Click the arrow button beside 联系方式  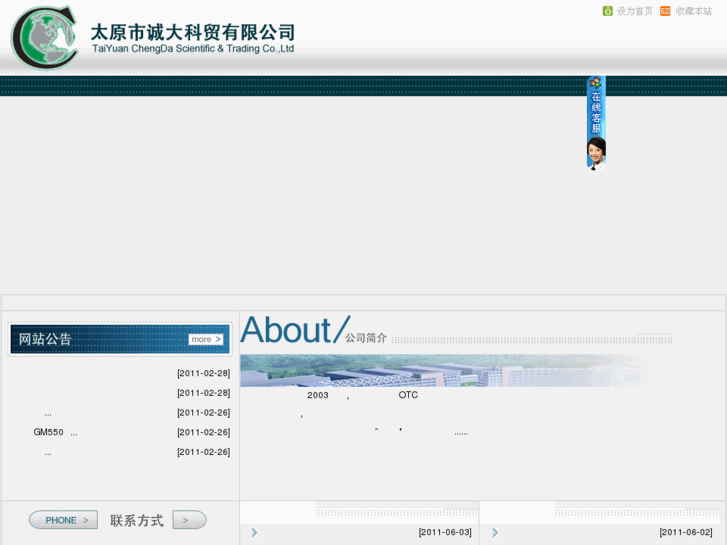189,520
